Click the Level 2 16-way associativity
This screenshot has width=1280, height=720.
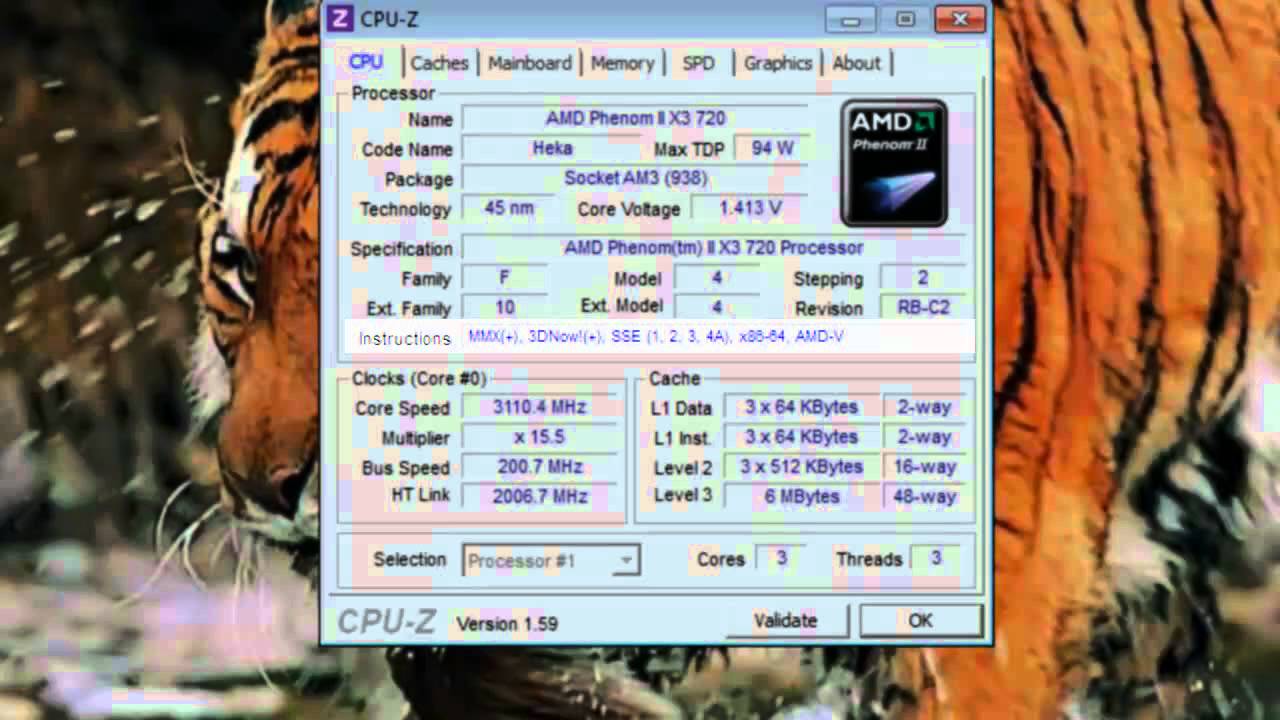click(925, 466)
